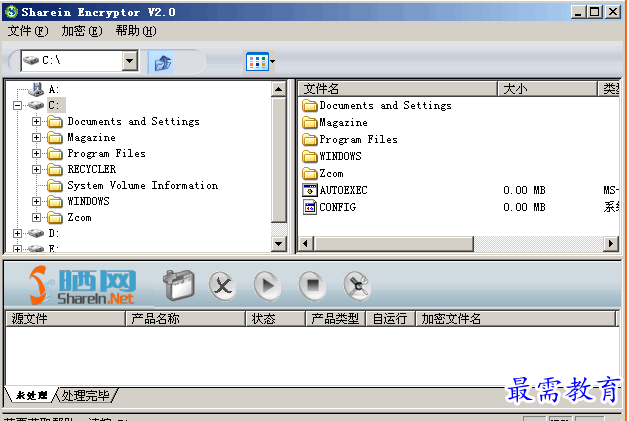Switch to the 处理完毕 tab
The width and height of the screenshot is (629, 421).
[x=85, y=396]
